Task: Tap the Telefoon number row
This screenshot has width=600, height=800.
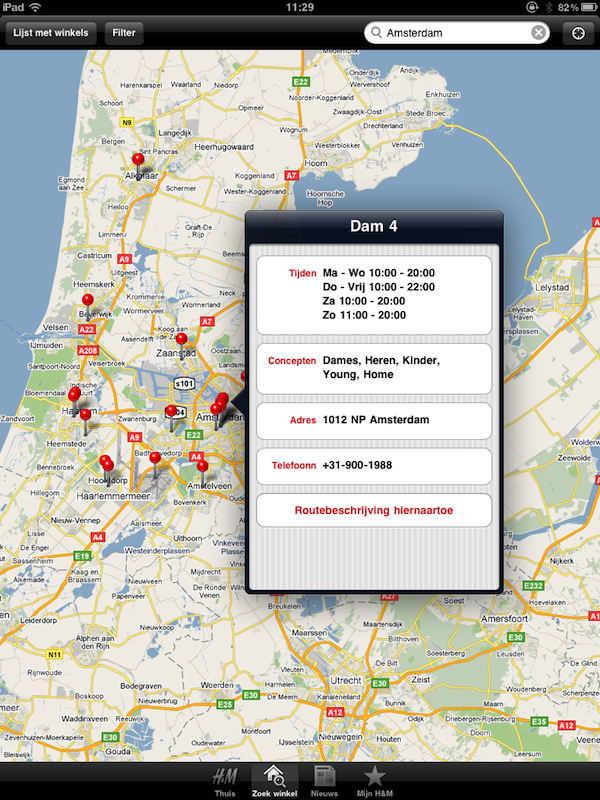Action: pos(374,466)
